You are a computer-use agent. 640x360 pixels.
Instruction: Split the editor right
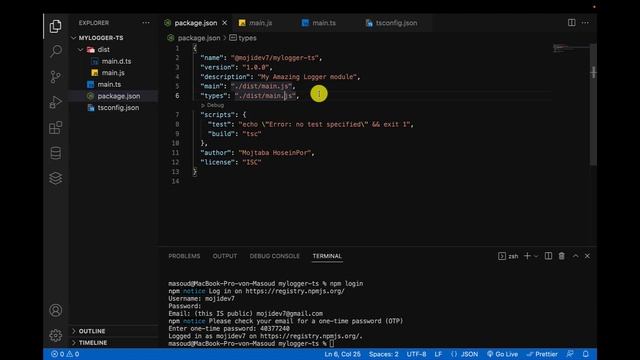coord(571,23)
